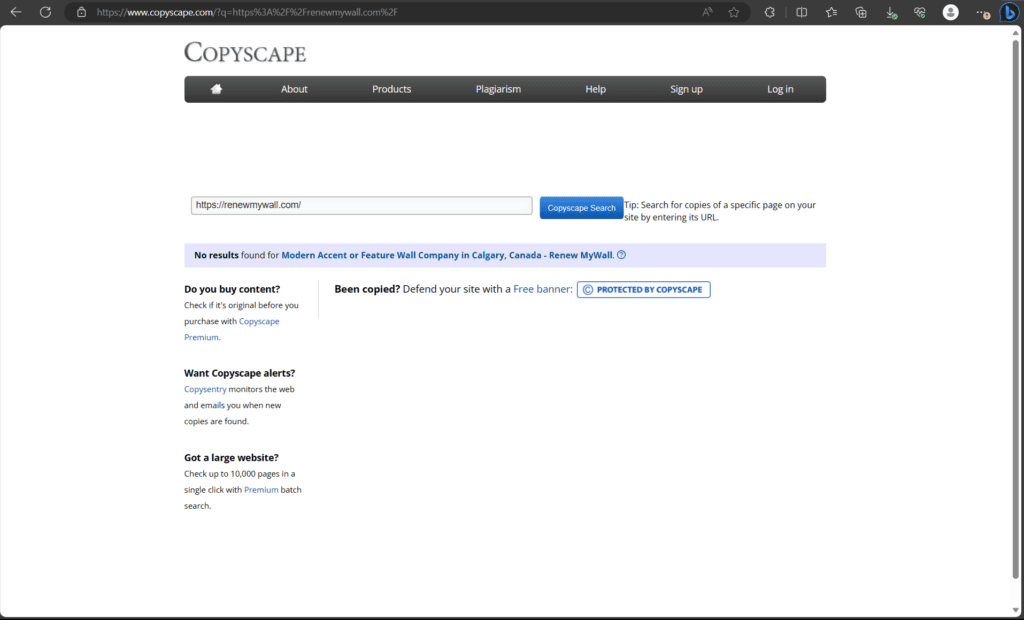This screenshot has width=1024, height=620.
Task: Click the URL search input field
Action: (361, 205)
